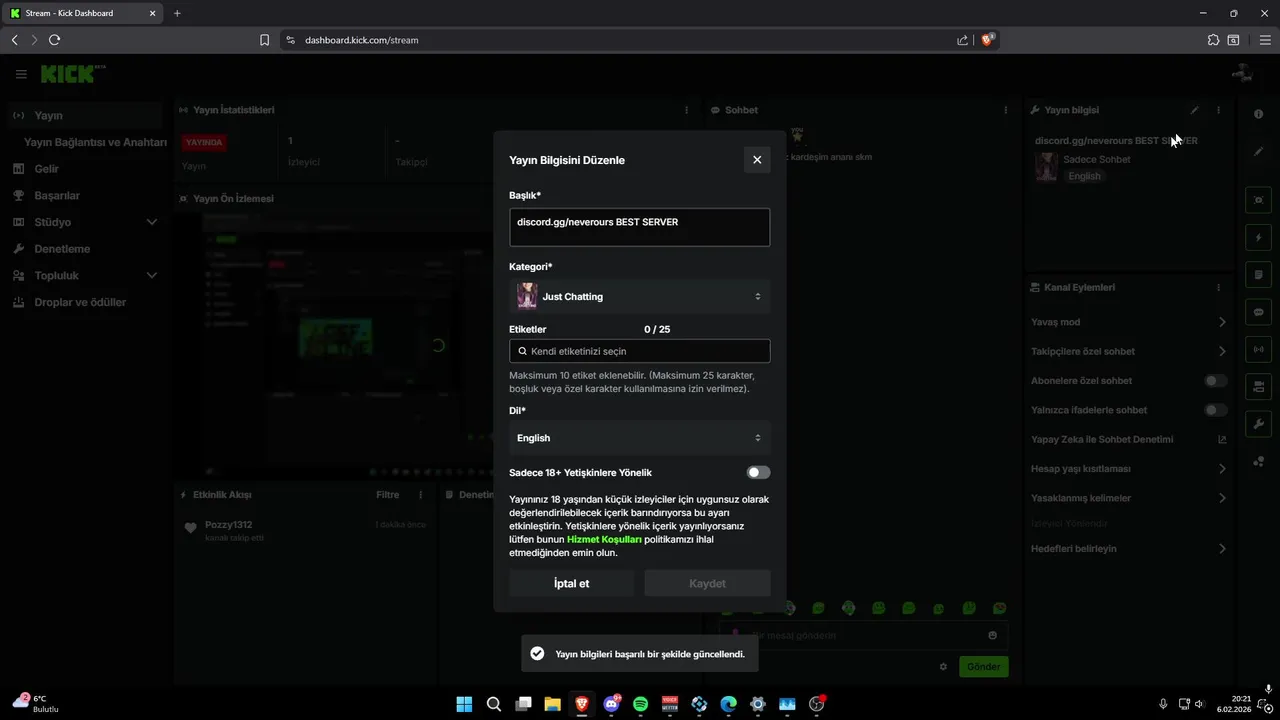Open Etkinlik Akışı panel three-dot menu
1280x720 pixels.
421,495
